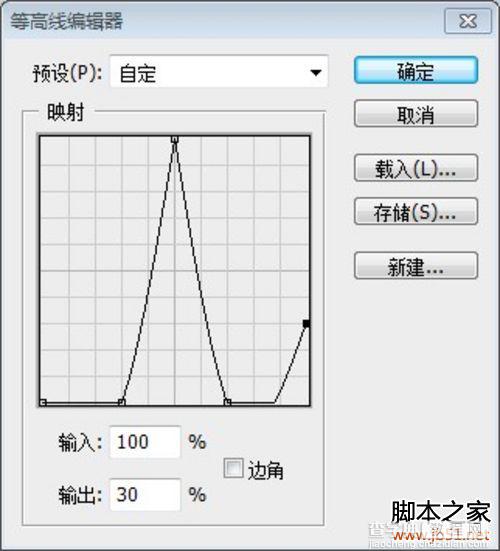Image resolution: width=500 pixels, height=551 pixels.
Task: Select curve point at left base of peak
Action: click(x=122, y=402)
